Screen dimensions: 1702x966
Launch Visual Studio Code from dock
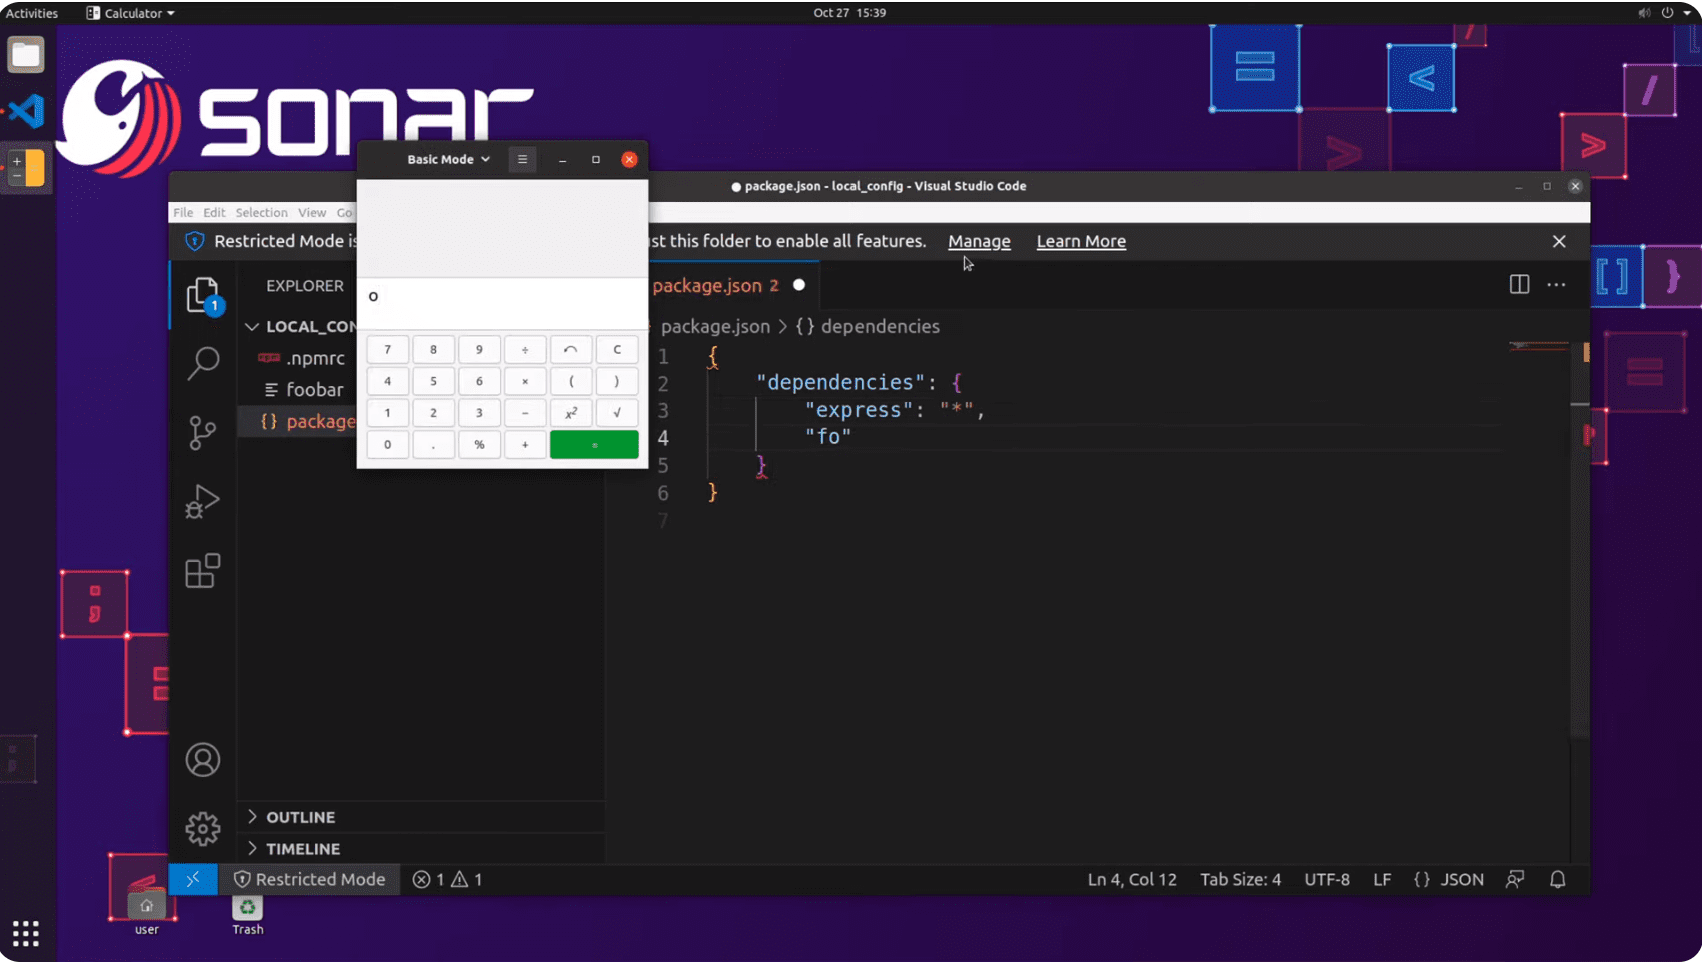point(26,111)
